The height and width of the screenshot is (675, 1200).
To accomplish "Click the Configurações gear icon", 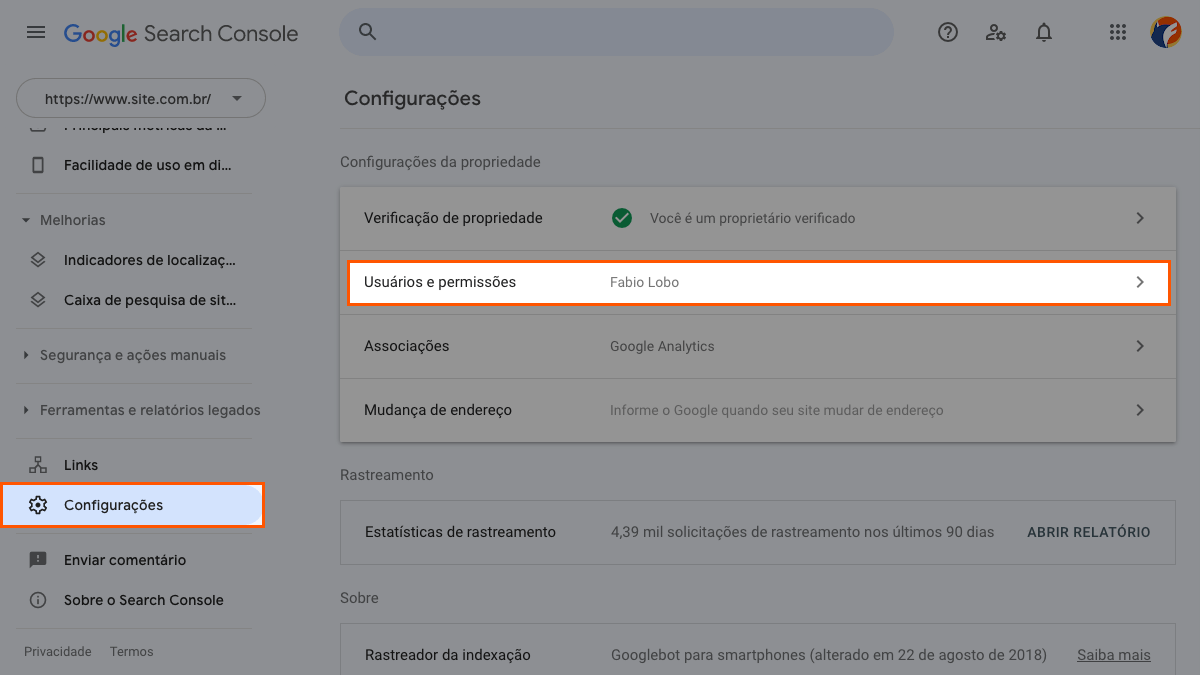I will [x=38, y=505].
